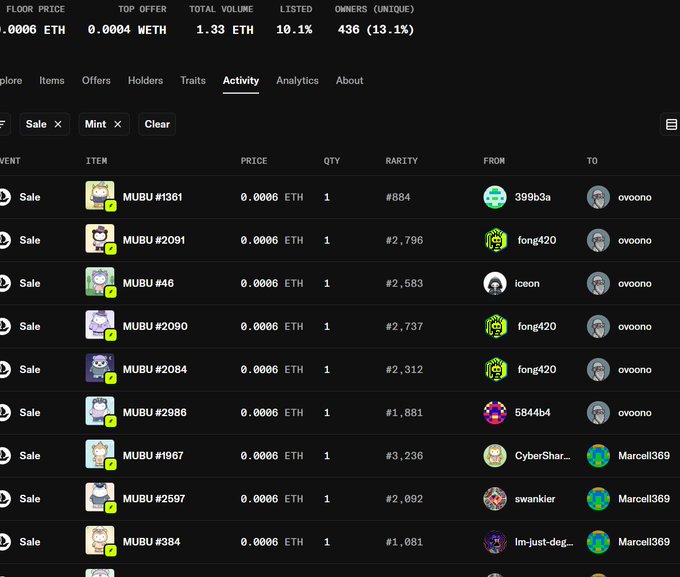Click ovoono avatar in MUBU #46 row
680x577 pixels.
pos(598,283)
